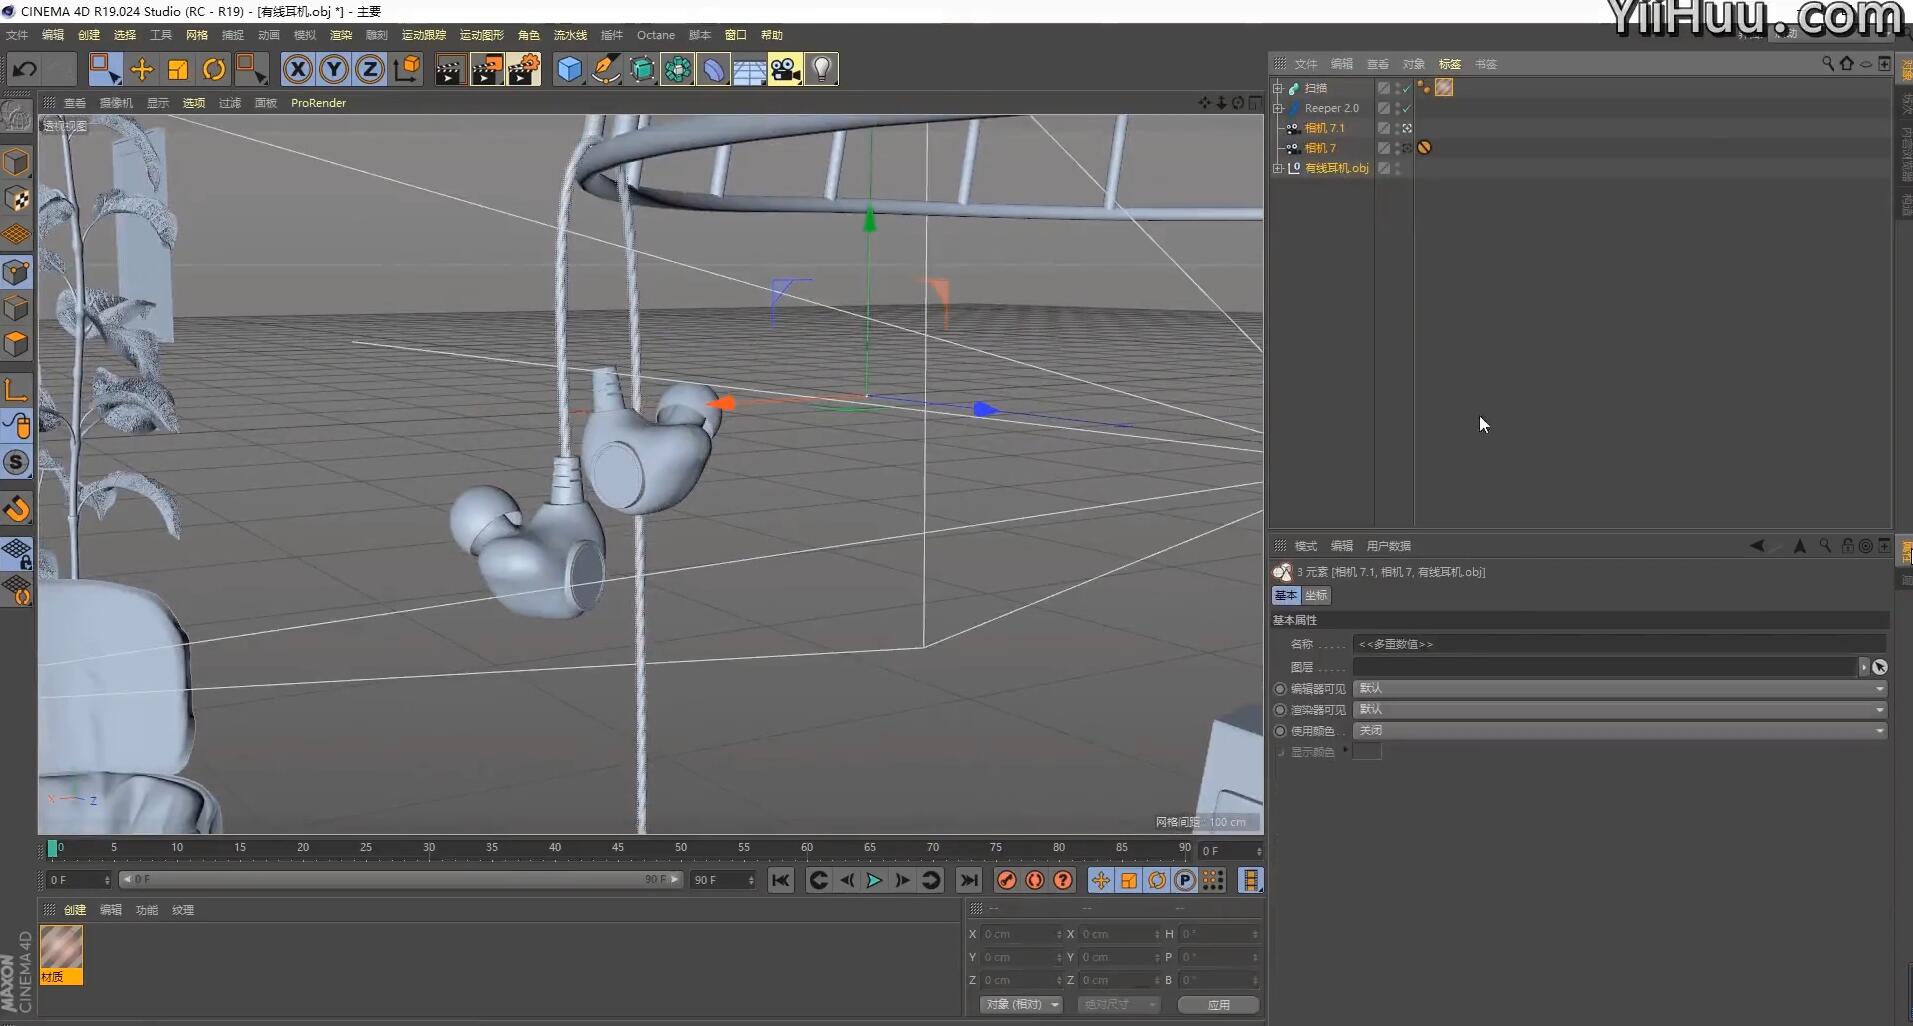Viewport: 1913px width, 1026px height.
Task: Click timeline frame 45 marker
Action: (x=618, y=848)
